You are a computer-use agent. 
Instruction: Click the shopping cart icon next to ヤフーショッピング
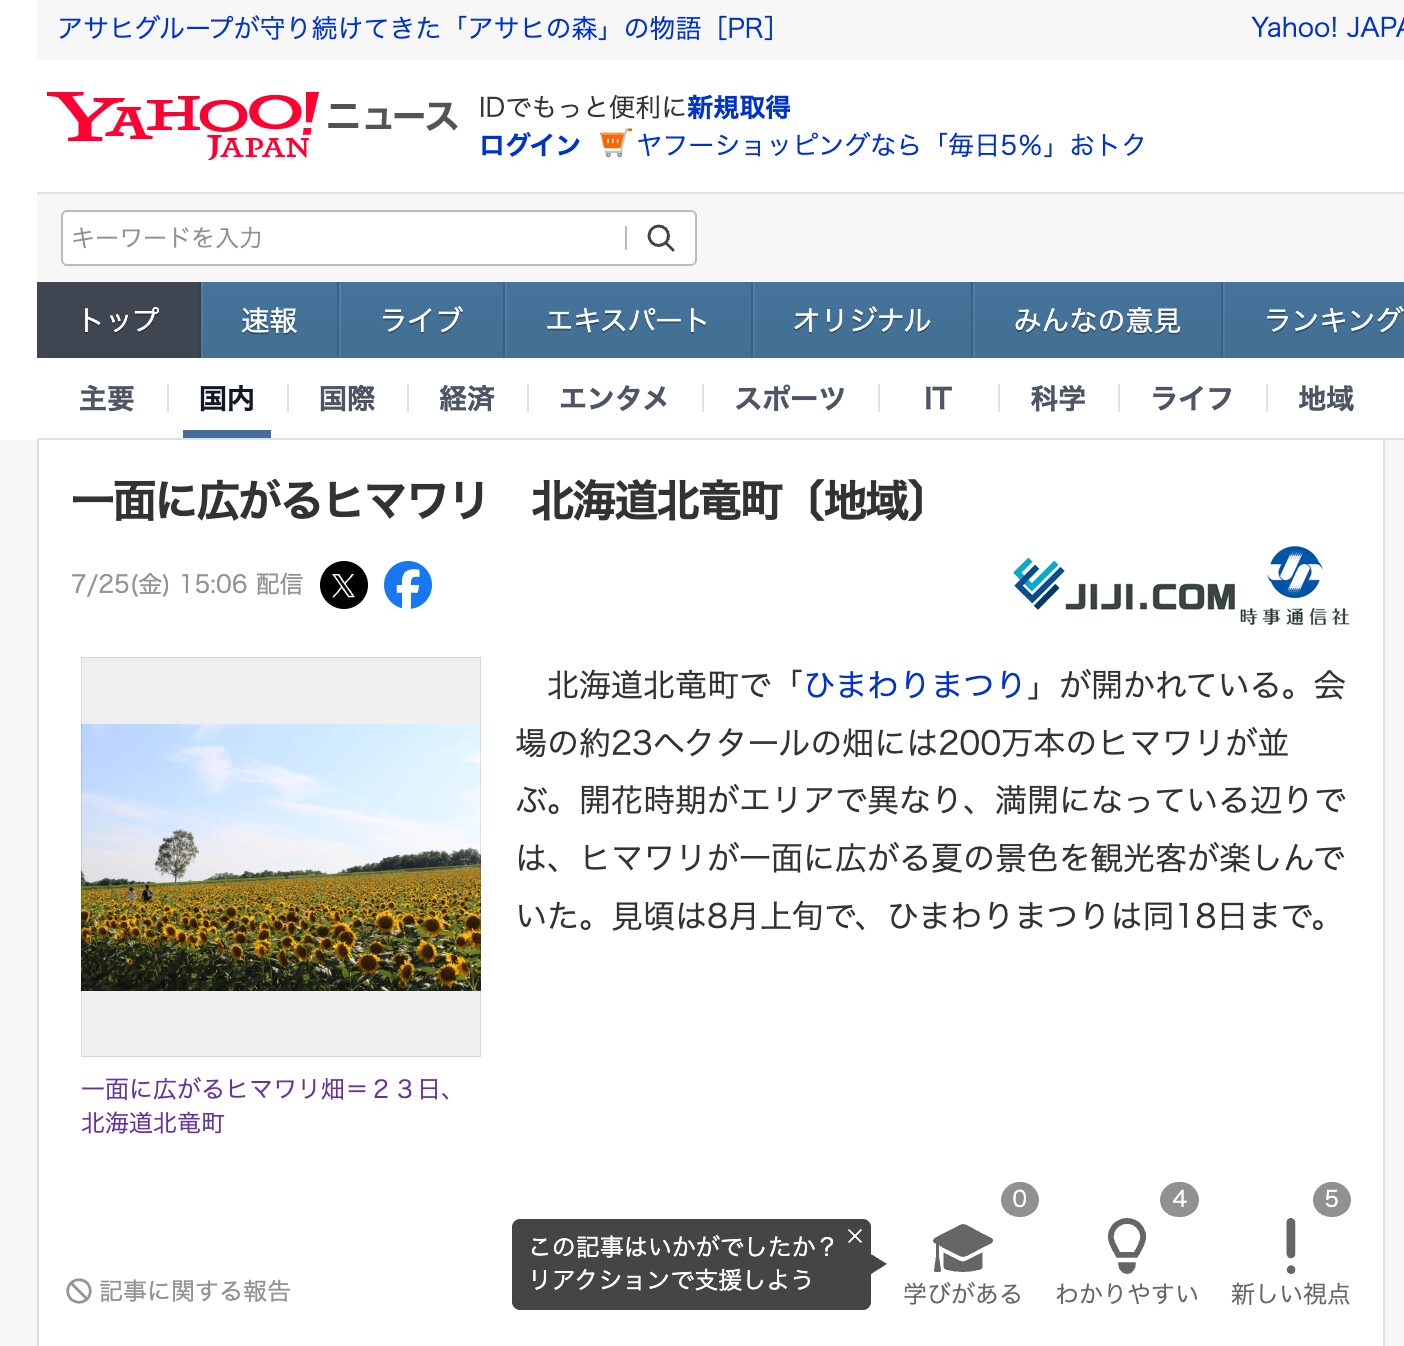pyautogui.click(x=613, y=144)
